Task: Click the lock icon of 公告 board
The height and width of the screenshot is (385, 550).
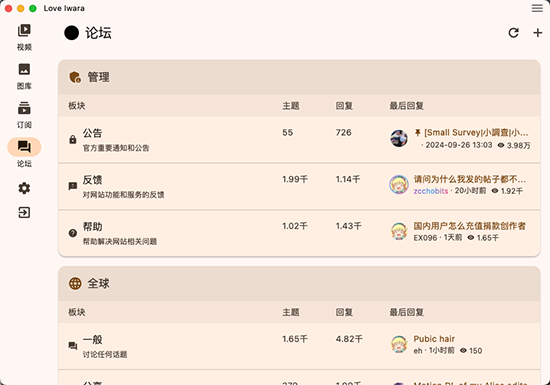Action: 73,140
